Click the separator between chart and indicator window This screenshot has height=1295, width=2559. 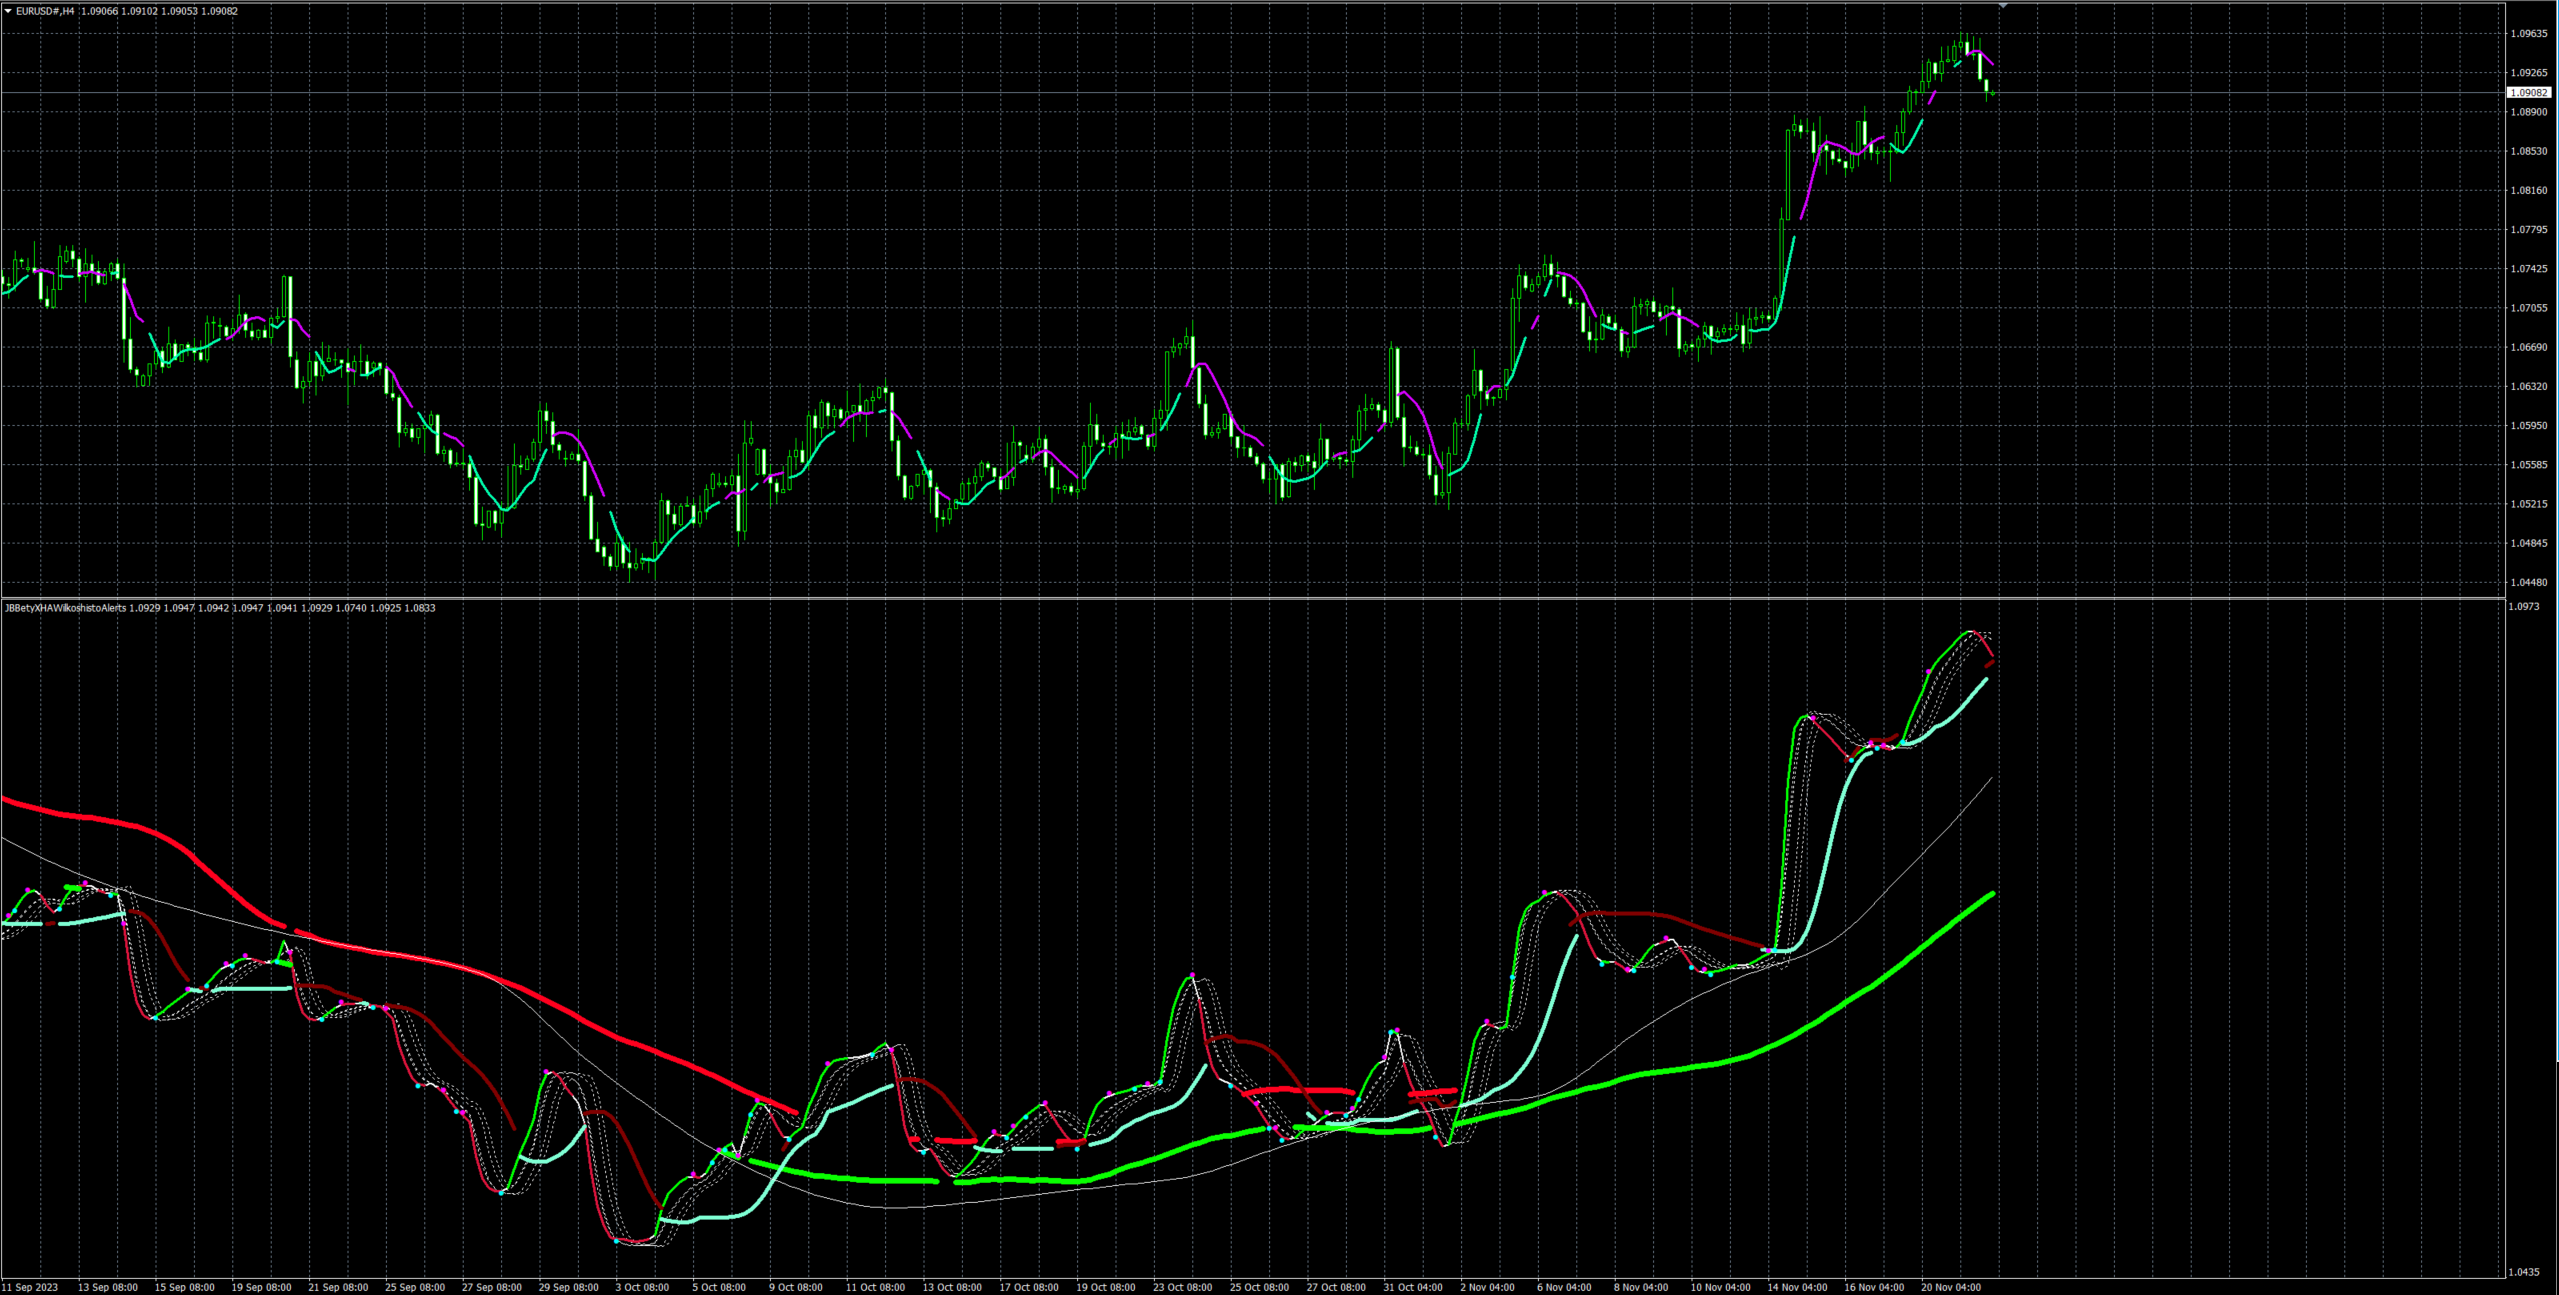coord(1000,598)
